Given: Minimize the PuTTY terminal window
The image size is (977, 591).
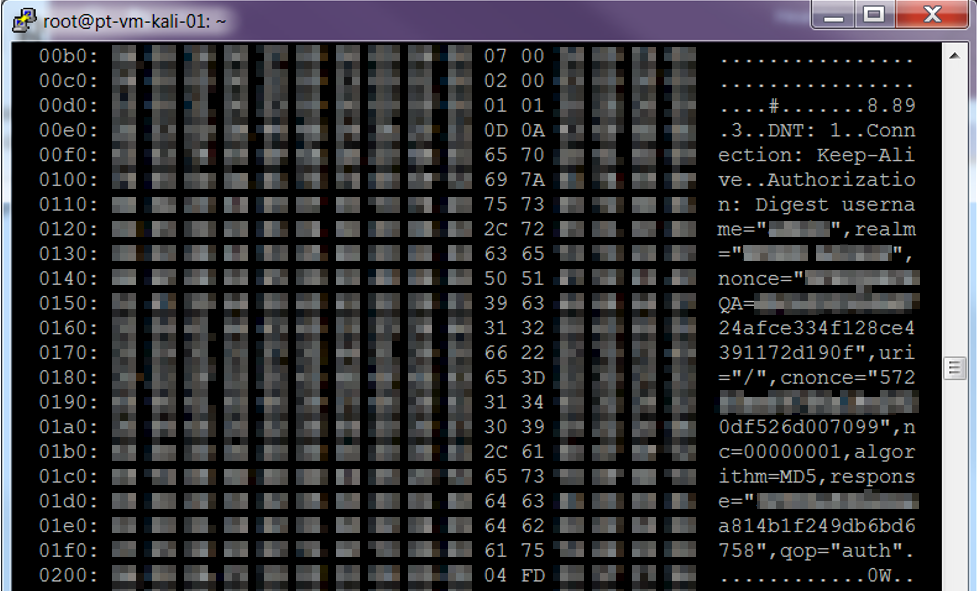Looking at the screenshot, I should [832, 15].
